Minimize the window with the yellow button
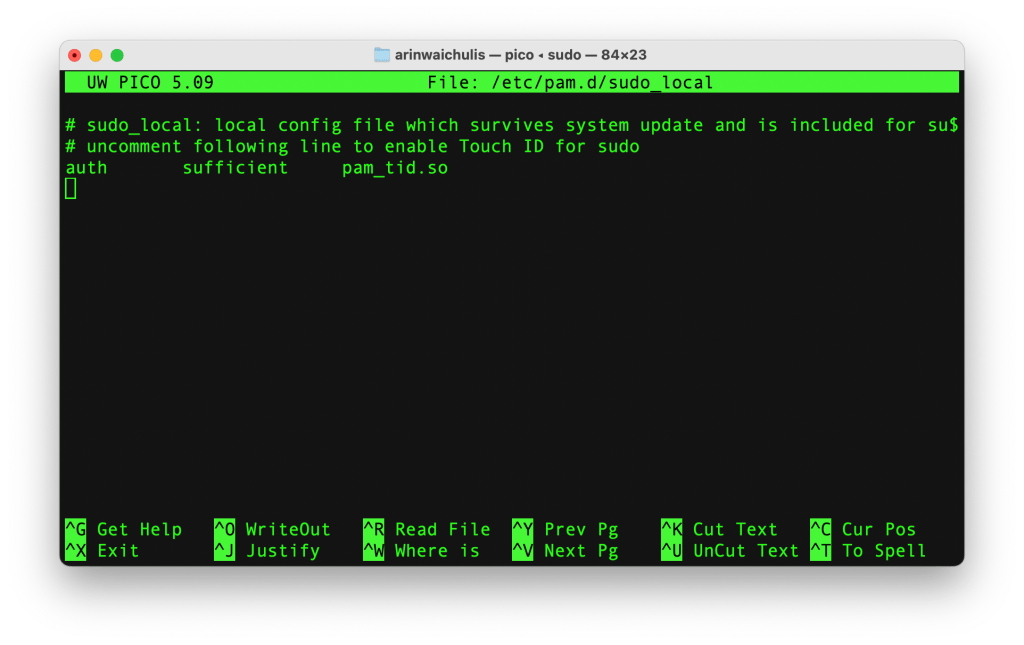This screenshot has width=1024, height=645. tap(96, 55)
